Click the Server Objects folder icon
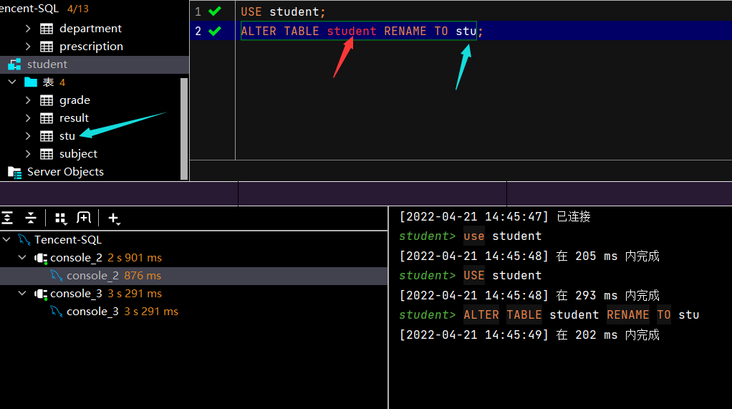The image size is (732, 409). [14, 172]
